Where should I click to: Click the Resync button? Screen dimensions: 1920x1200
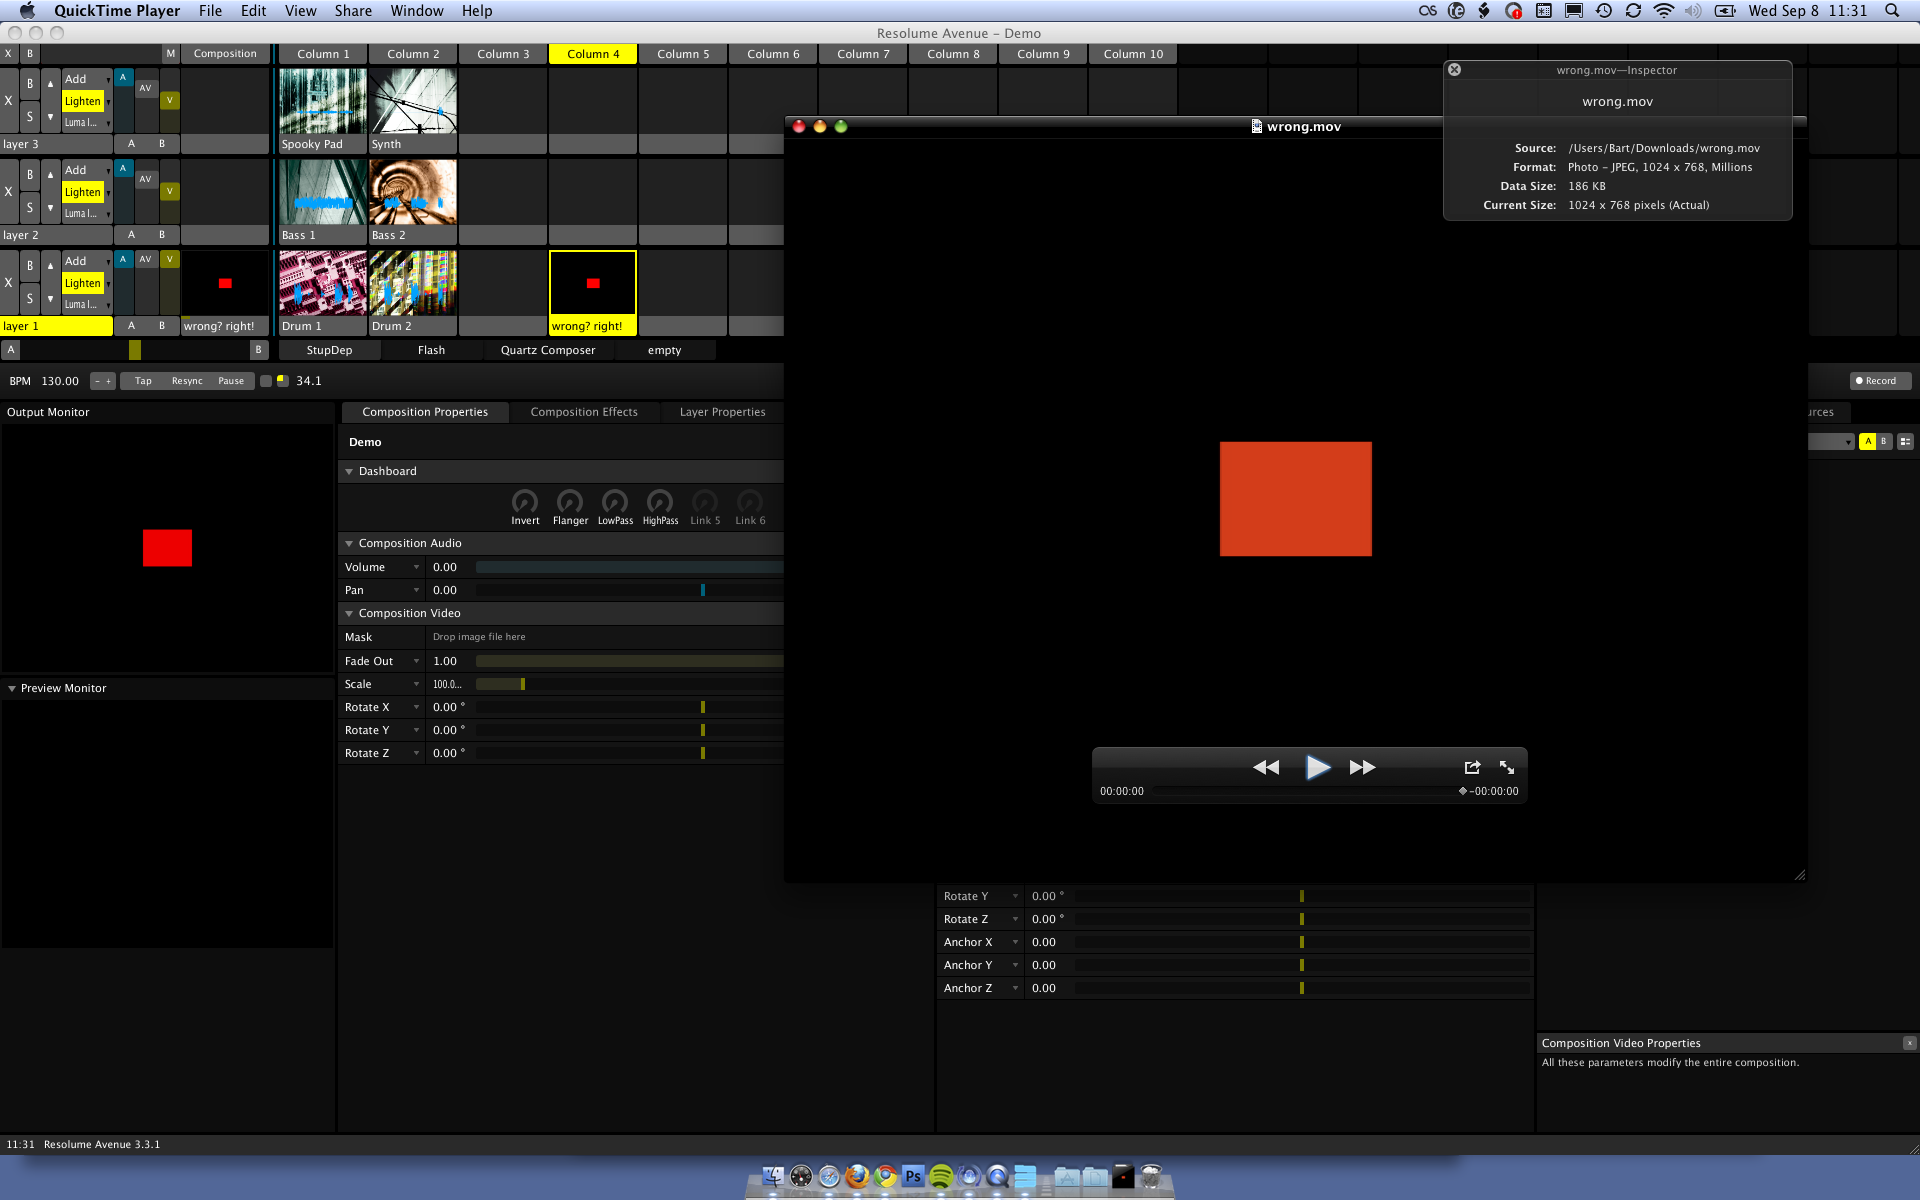pos(187,381)
